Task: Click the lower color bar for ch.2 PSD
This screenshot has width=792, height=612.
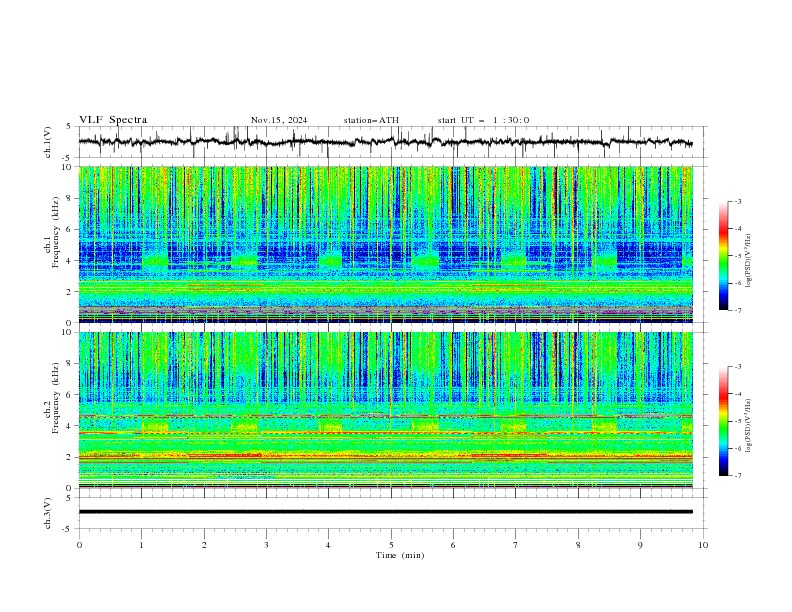Action: pos(724,421)
